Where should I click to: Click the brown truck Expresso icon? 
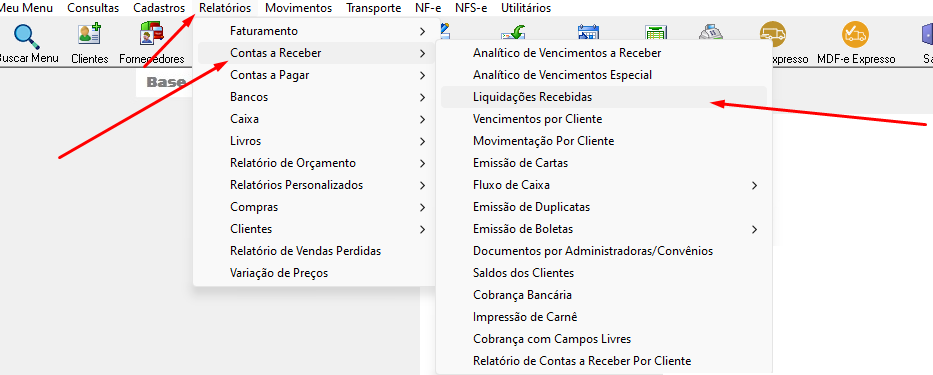773,35
